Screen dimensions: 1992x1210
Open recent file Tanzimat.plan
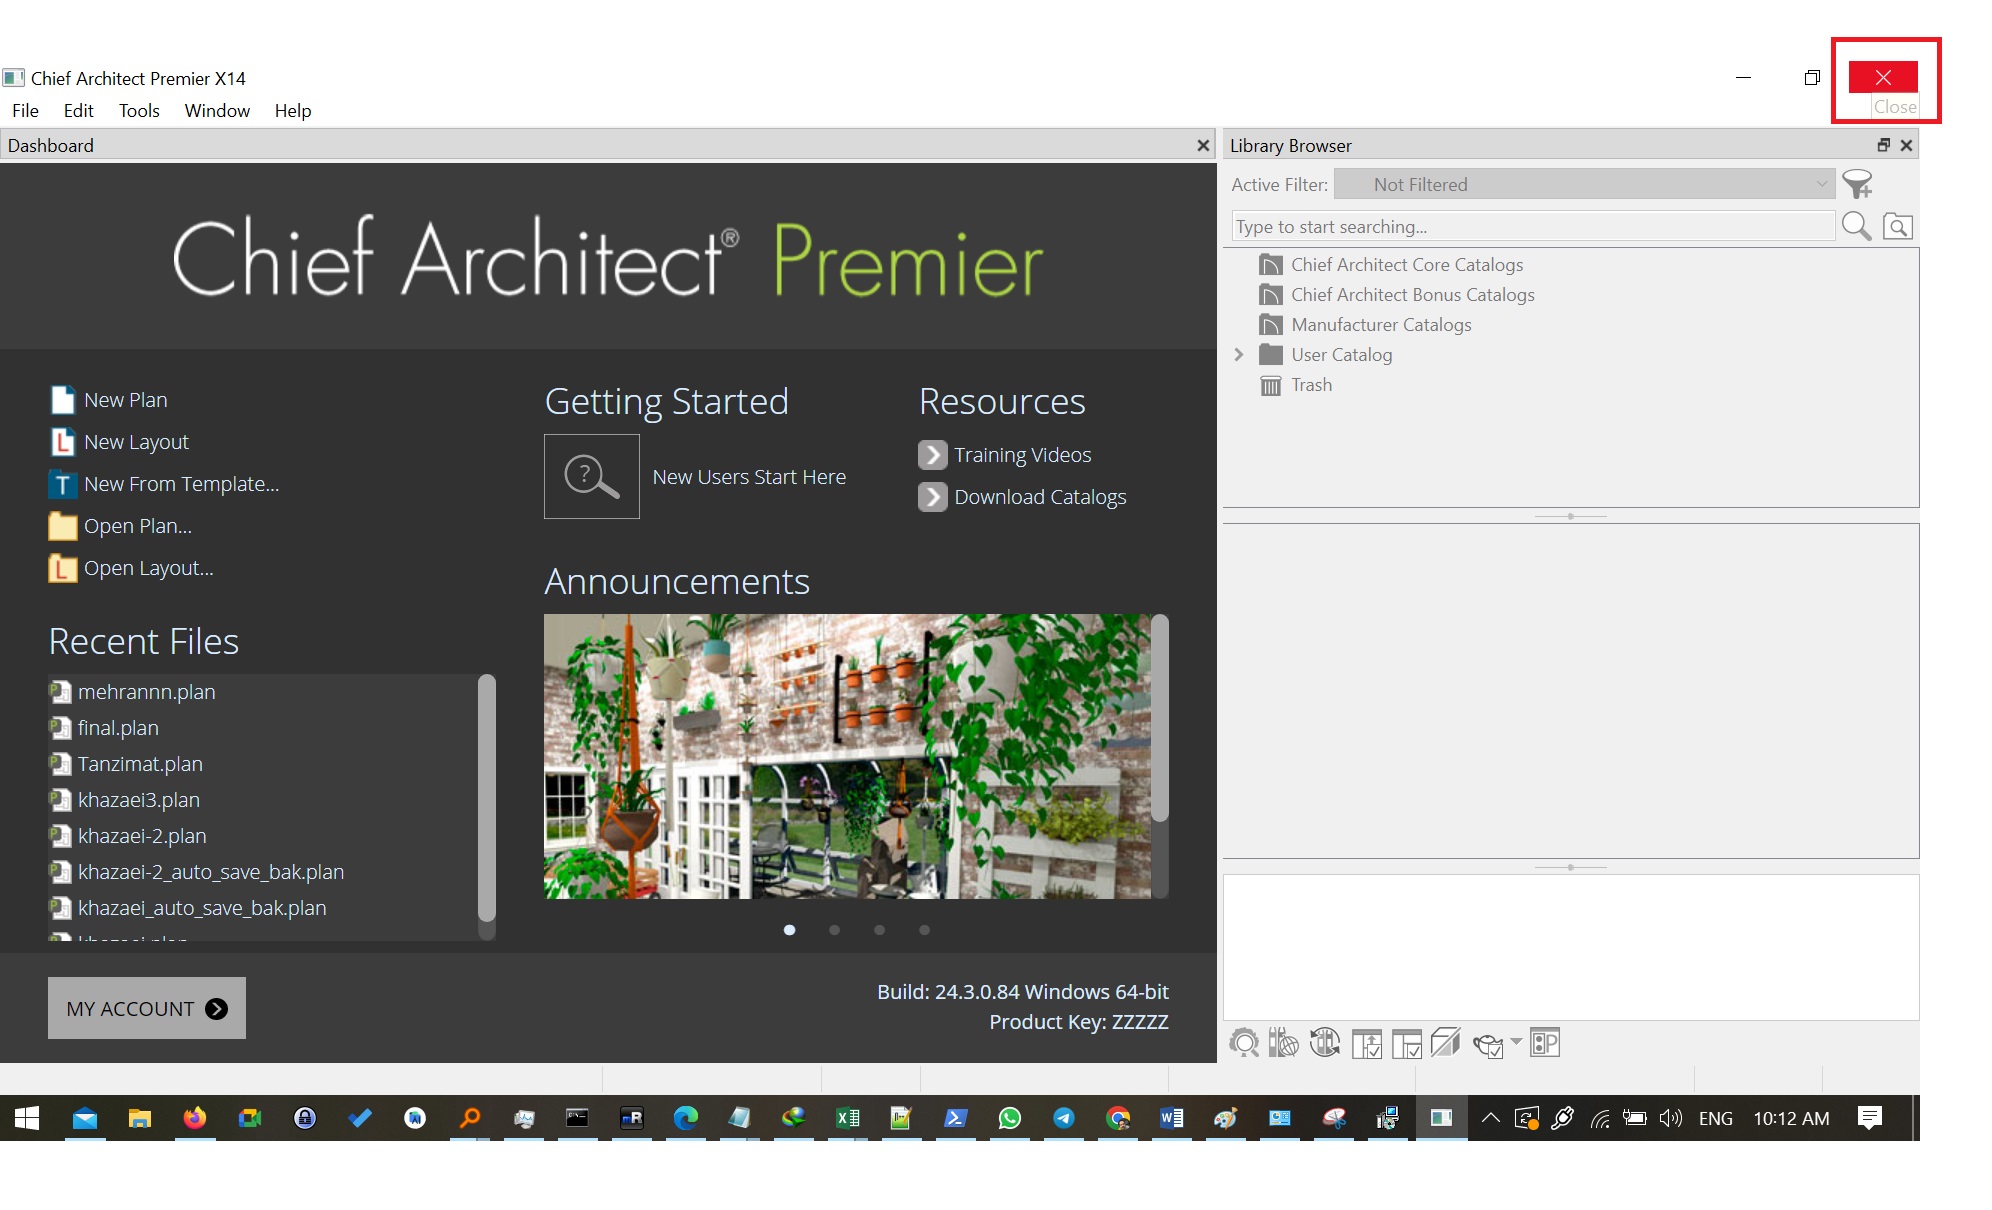click(x=140, y=764)
